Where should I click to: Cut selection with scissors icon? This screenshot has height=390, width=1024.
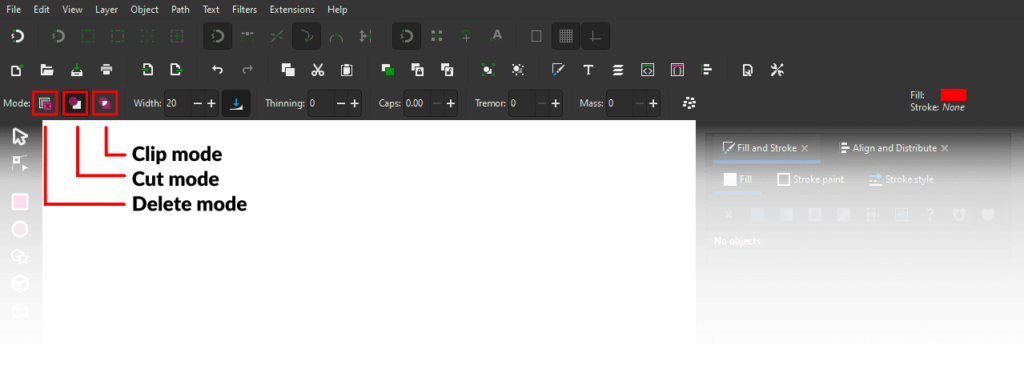317,70
